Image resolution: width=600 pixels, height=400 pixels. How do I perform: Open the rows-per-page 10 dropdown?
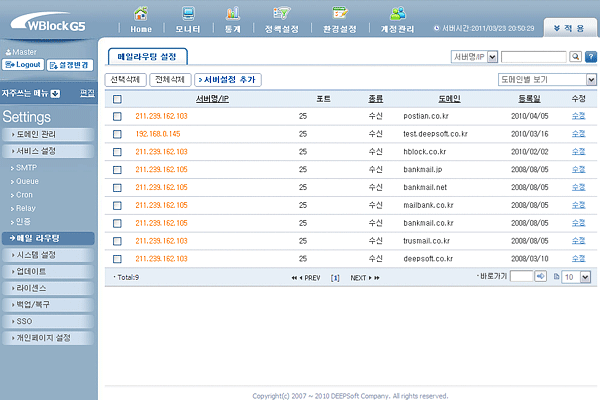pyautogui.click(x=576, y=277)
